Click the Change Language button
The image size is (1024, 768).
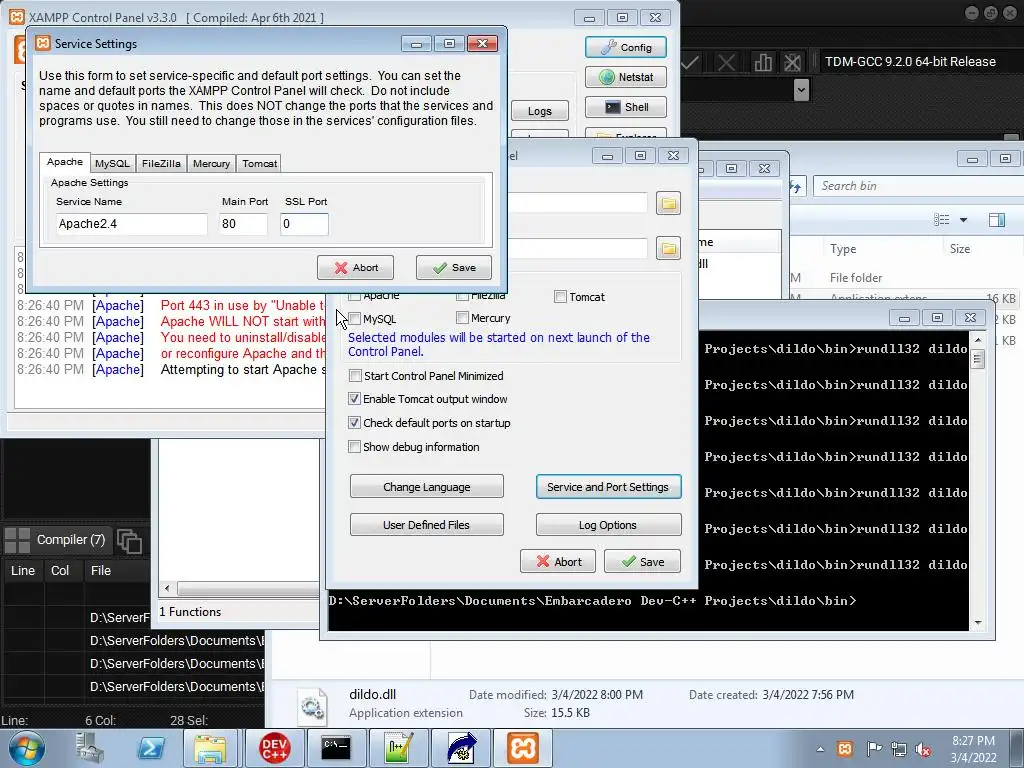[426, 487]
